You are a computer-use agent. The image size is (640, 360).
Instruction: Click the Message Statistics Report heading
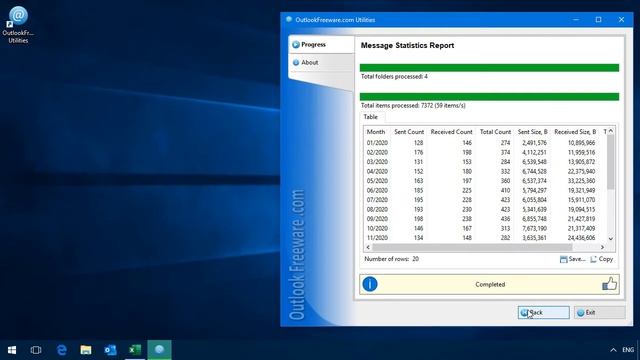click(x=407, y=45)
